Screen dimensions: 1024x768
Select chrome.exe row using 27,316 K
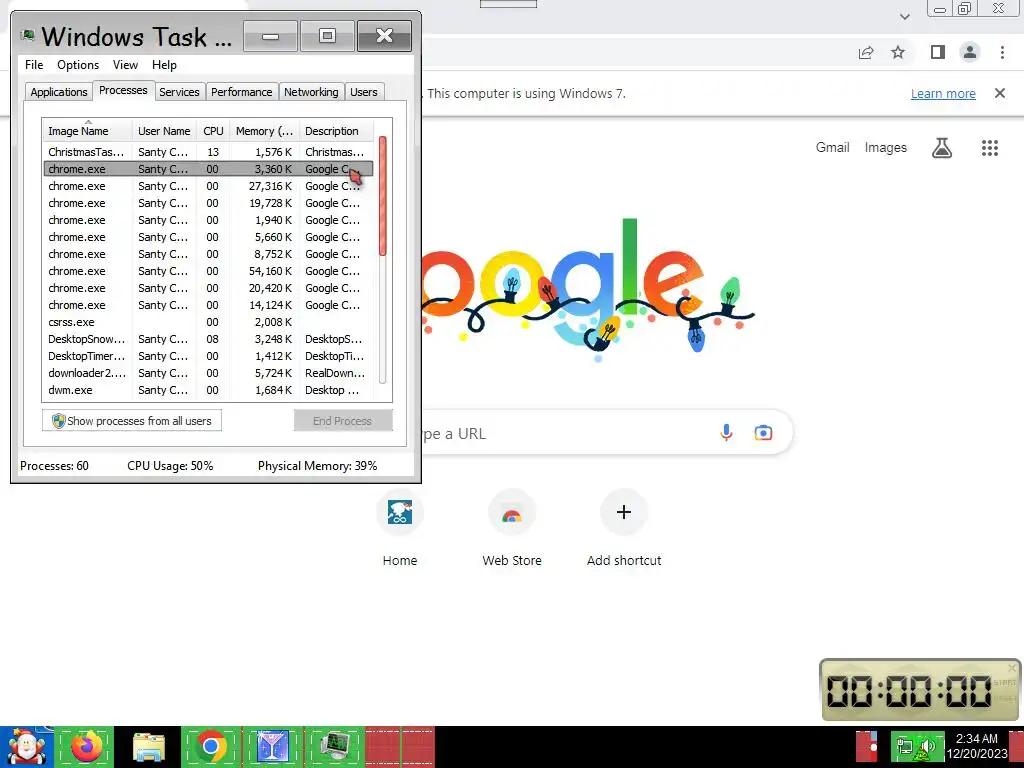[x=208, y=186]
